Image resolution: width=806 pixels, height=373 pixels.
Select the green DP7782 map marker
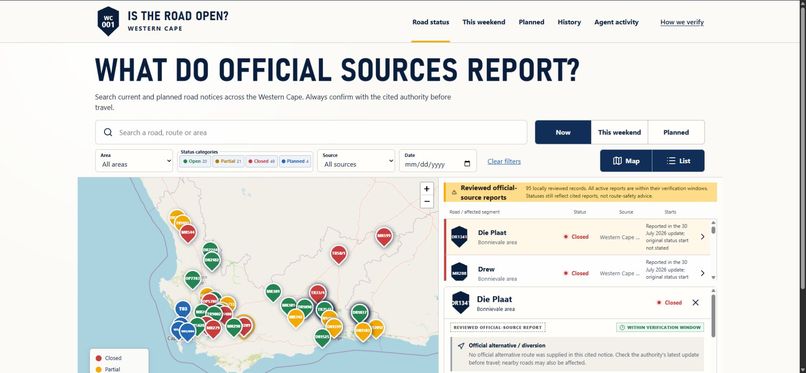point(192,279)
